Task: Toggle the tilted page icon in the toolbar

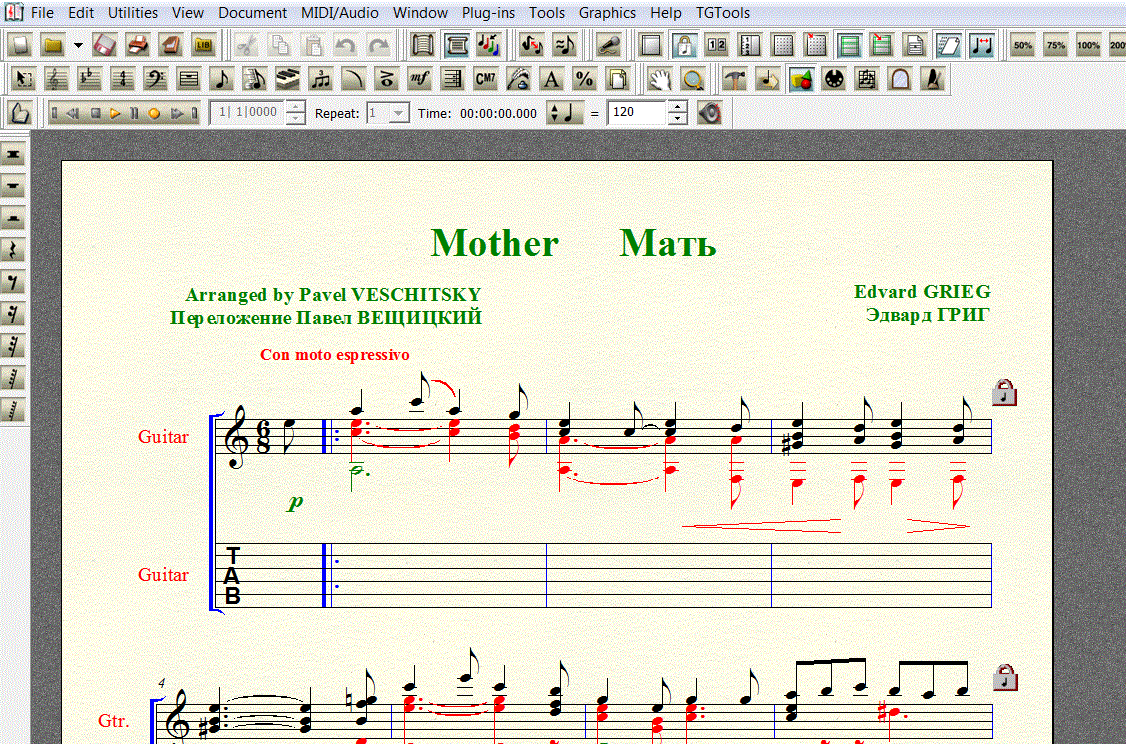Action: point(949,45)
